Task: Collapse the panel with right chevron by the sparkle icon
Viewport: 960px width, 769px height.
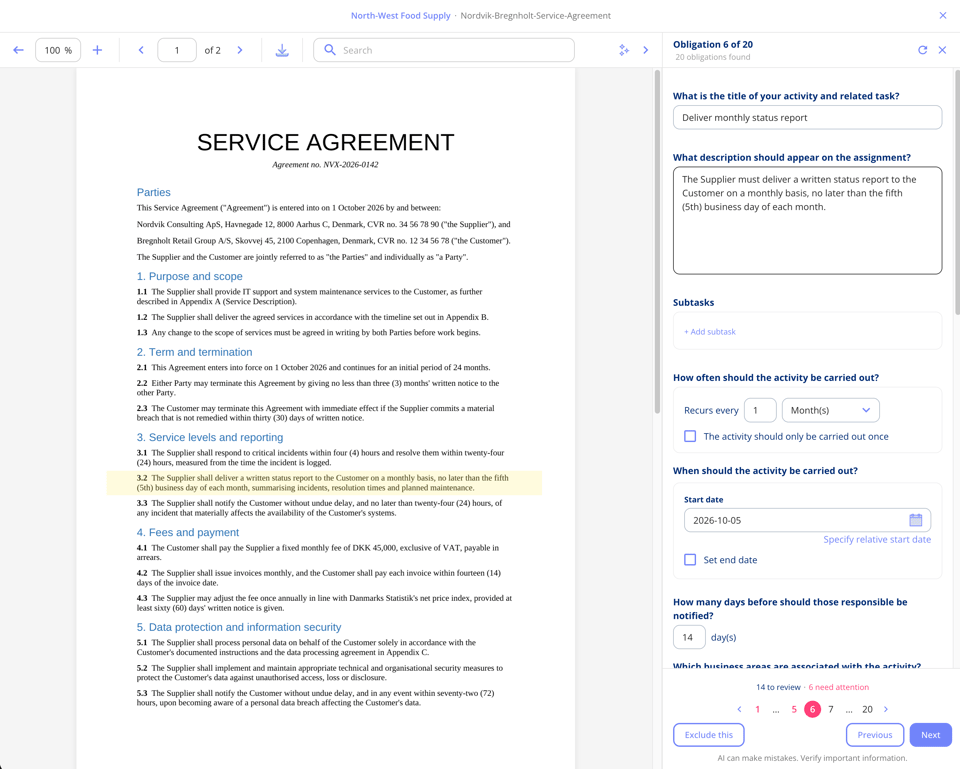Action: [x=645, y=50]
